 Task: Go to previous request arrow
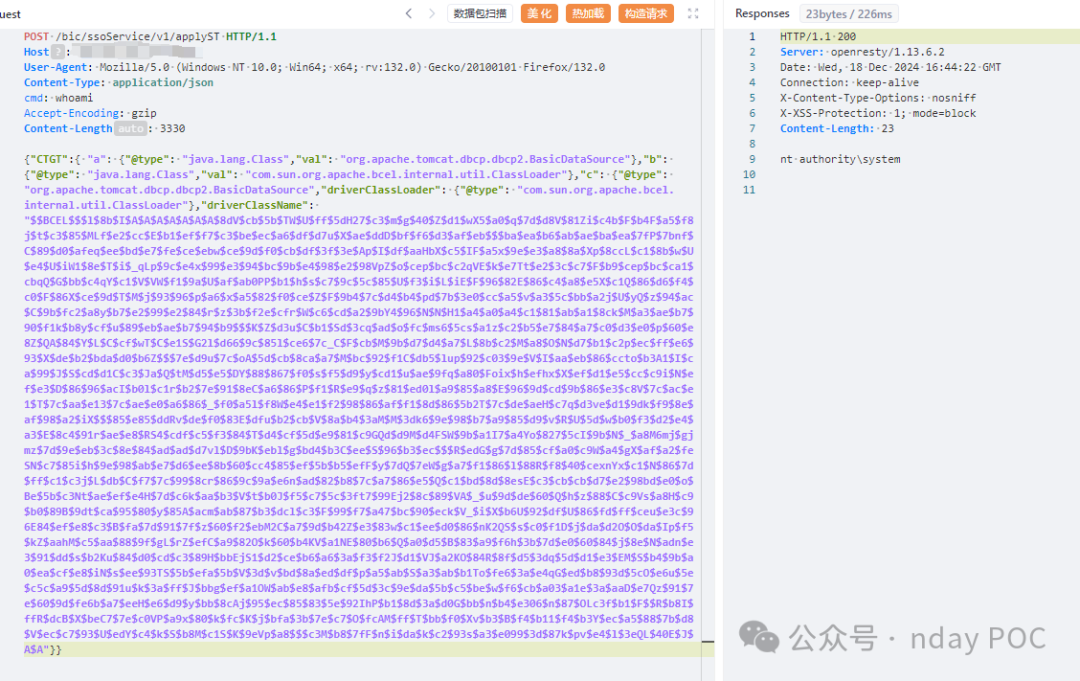pos(408,13)
